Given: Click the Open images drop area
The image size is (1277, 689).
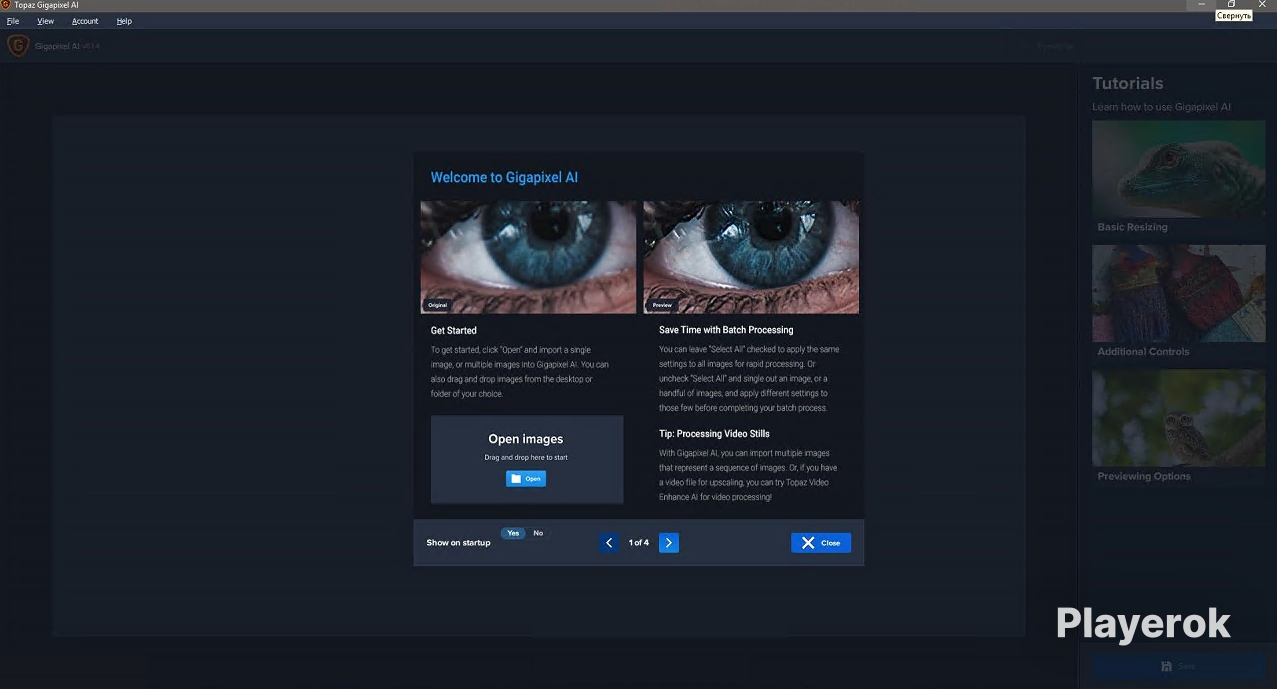Looking at the screenshot, I should [527, 460].
